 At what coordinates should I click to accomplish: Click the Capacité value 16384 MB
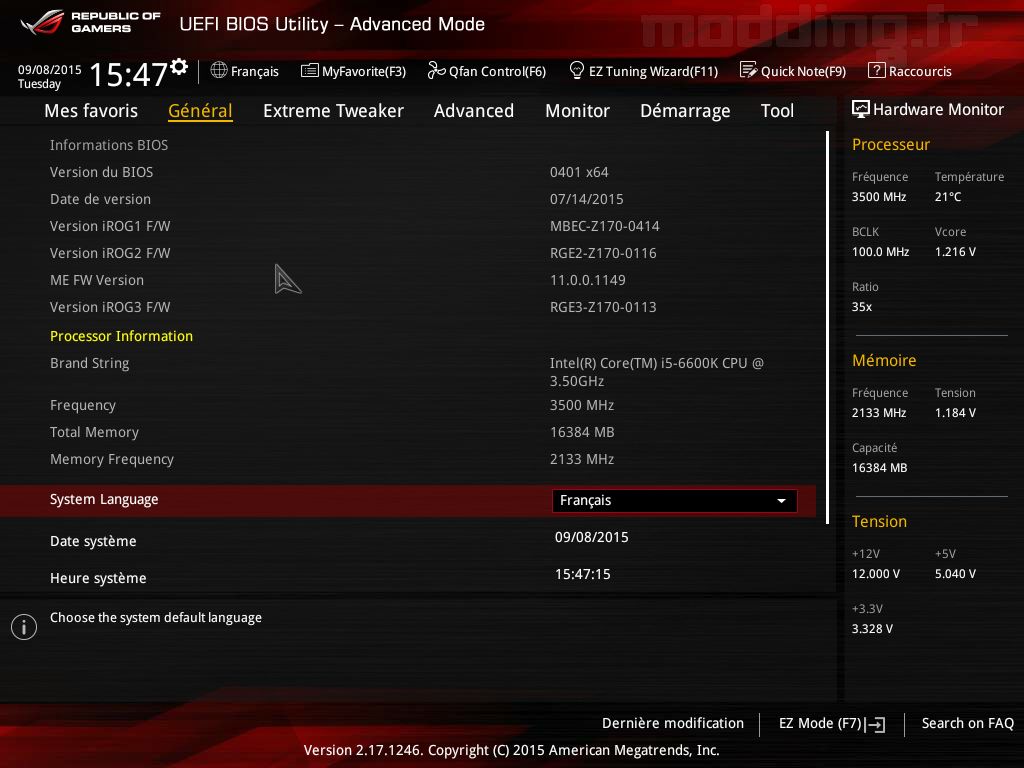coord(879,468)
